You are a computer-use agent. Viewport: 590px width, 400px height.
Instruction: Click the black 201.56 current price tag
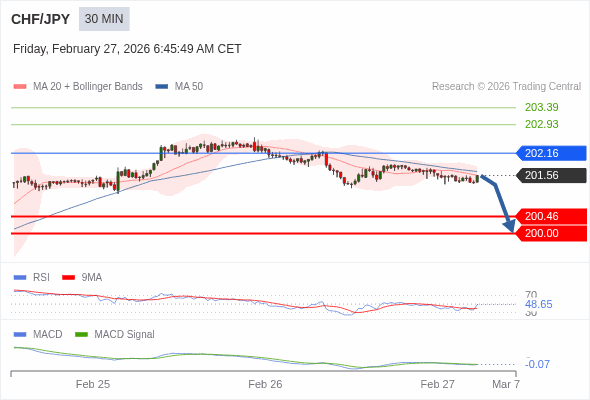pyautogui.click(x=551, y=175)
